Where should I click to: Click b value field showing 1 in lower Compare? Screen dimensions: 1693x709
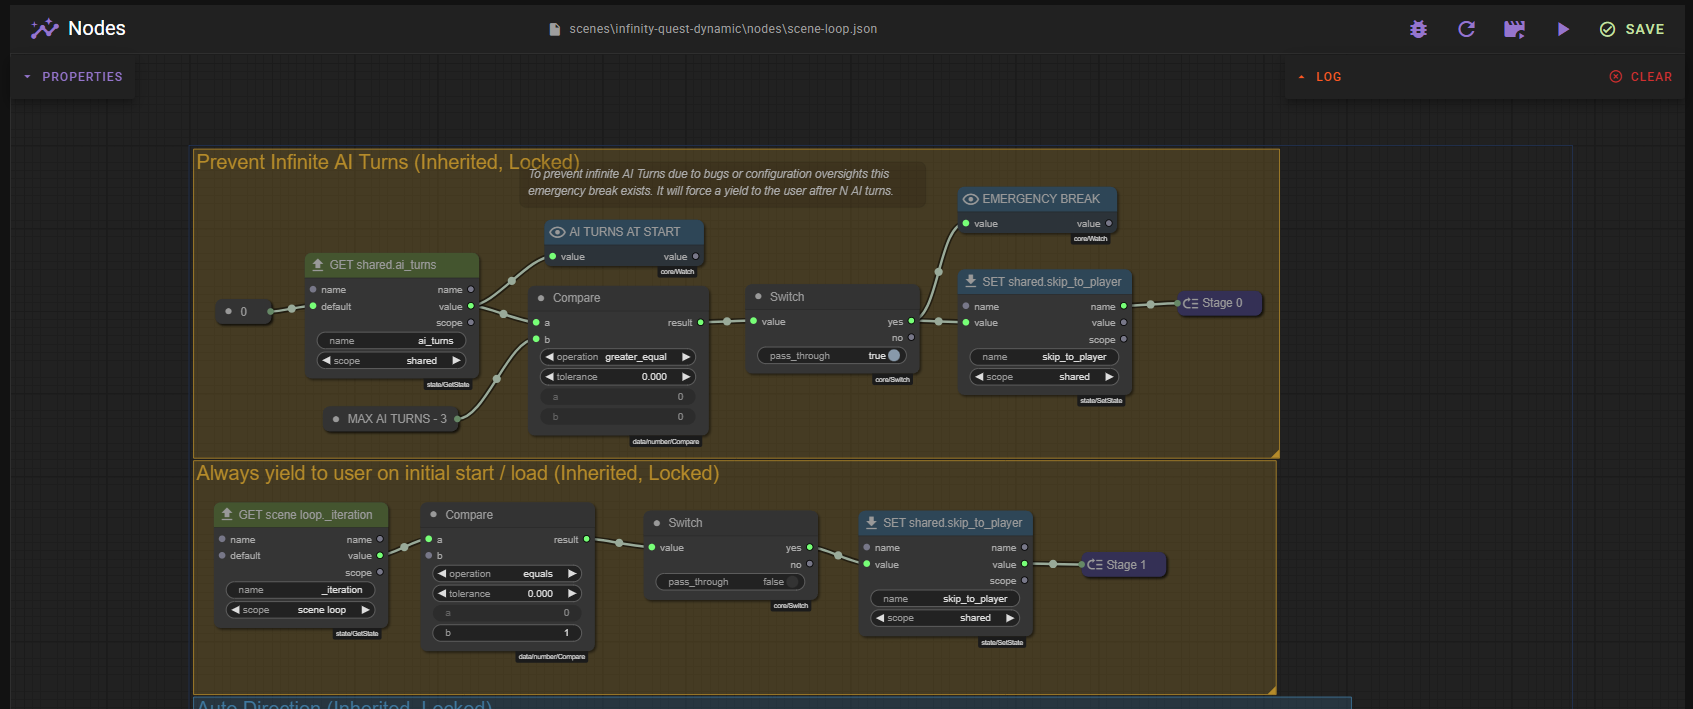507,633
